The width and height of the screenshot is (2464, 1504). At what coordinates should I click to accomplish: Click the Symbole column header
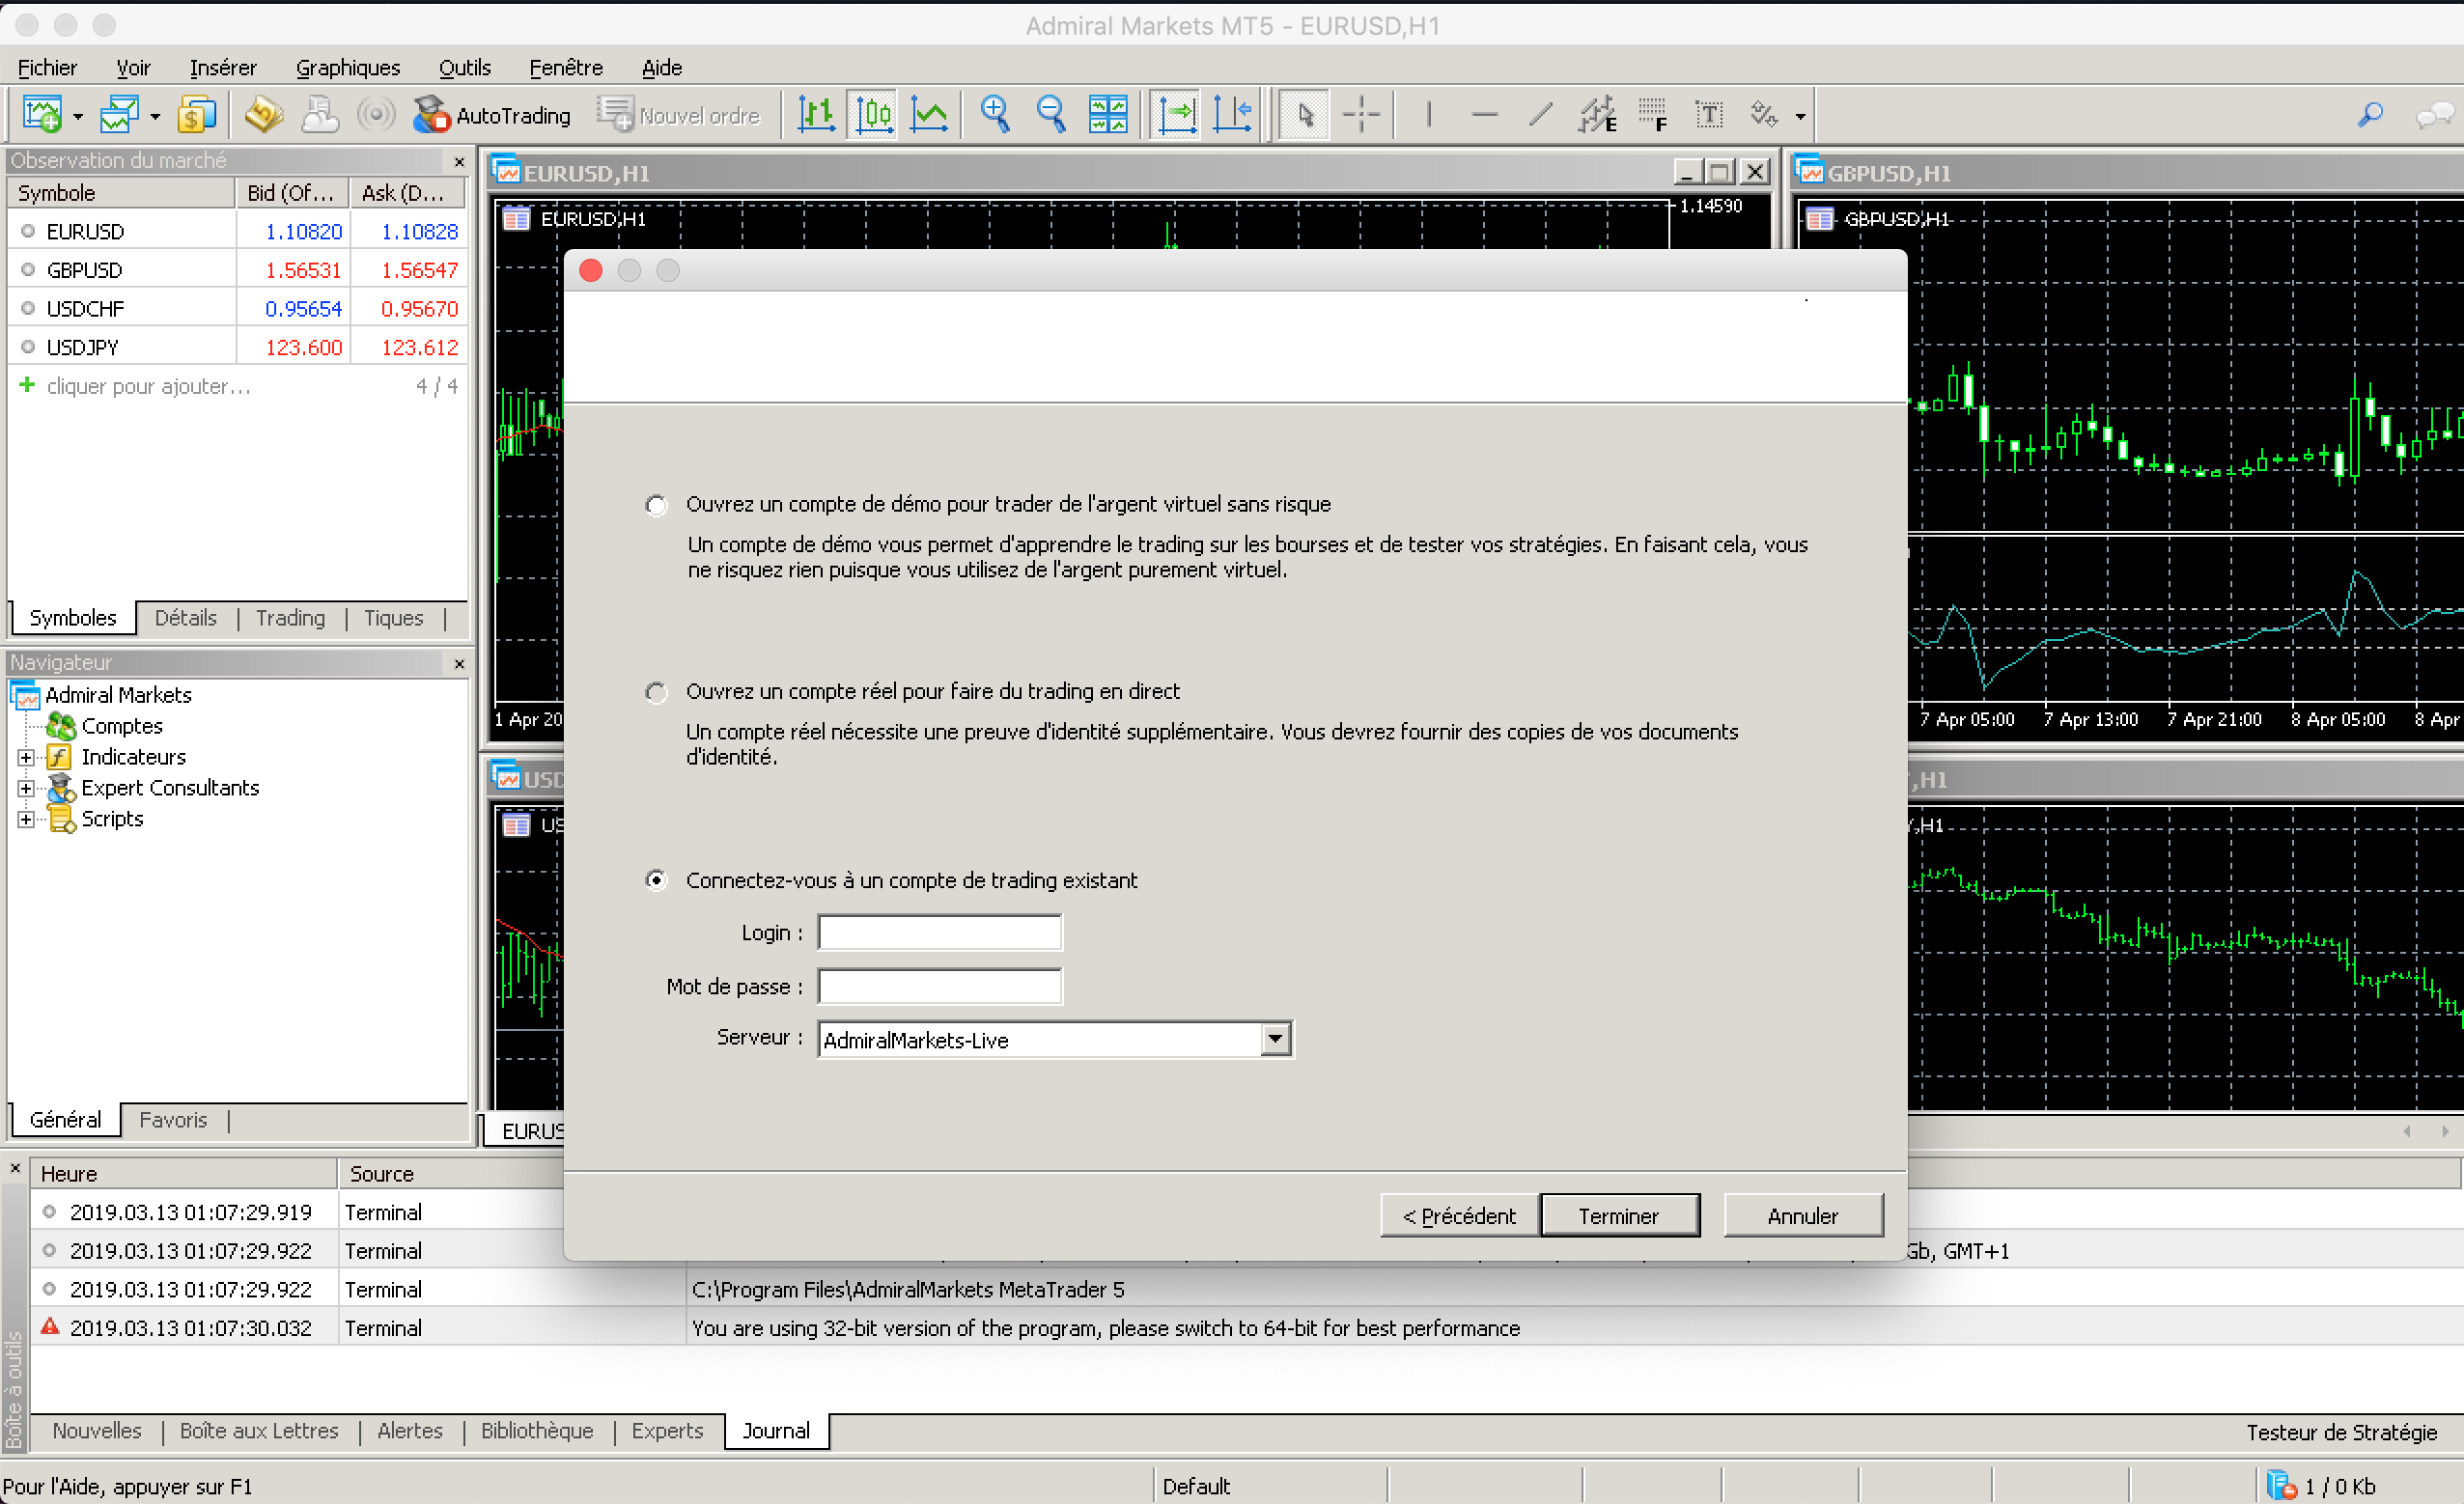[x=121, y=193]
